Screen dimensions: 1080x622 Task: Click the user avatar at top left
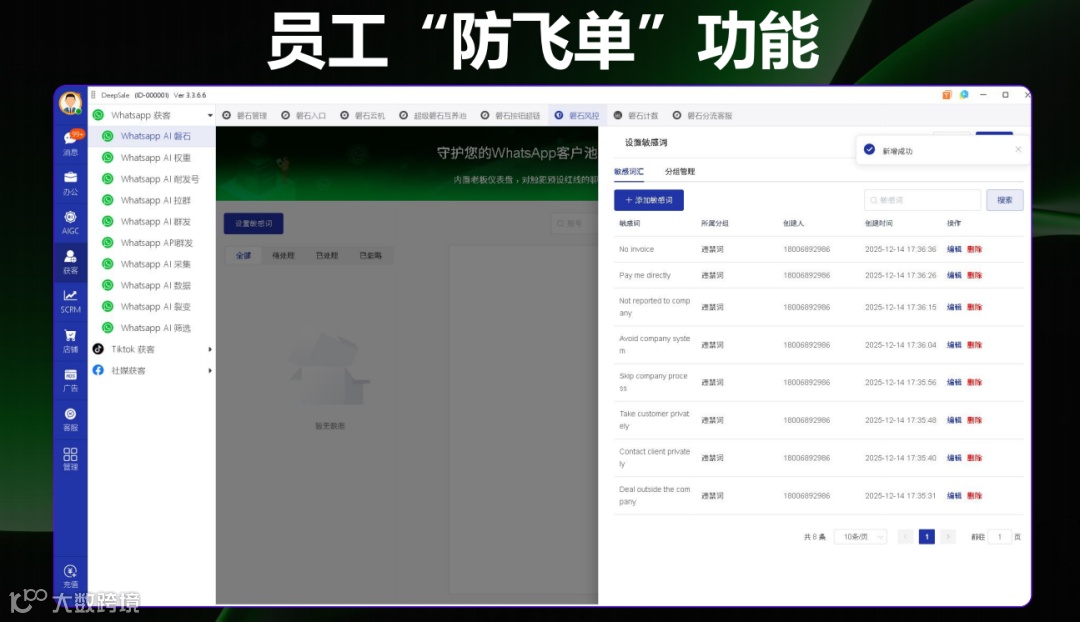pyautogui.click(x=70, y=103)
